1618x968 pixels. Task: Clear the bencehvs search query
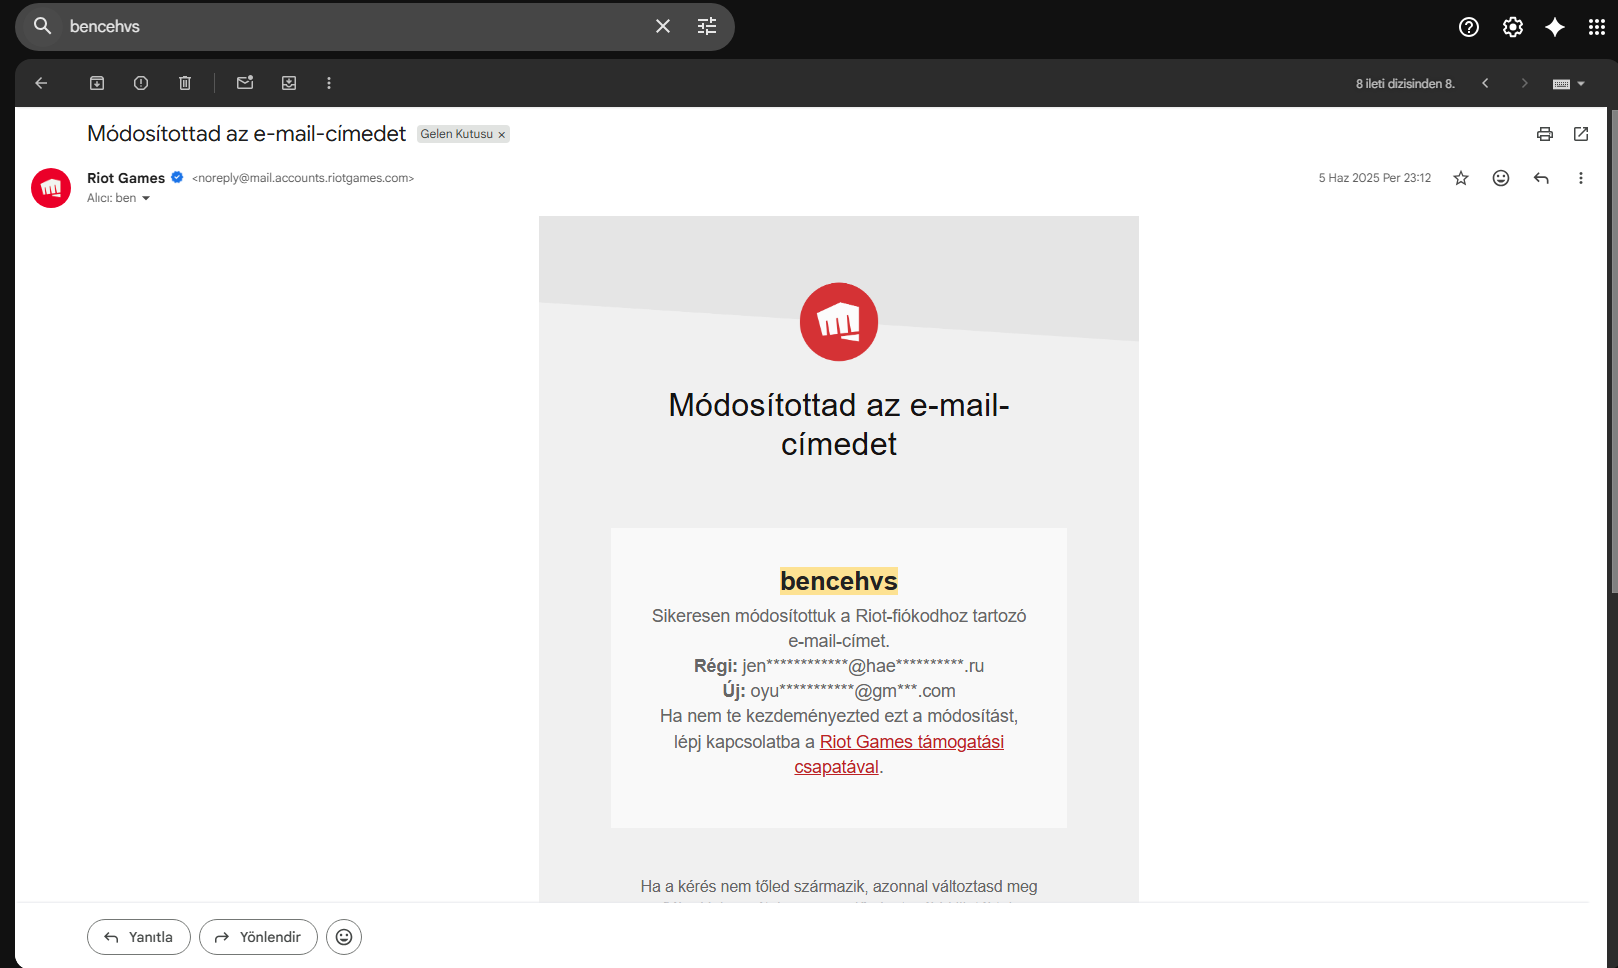tap(663, 26)
